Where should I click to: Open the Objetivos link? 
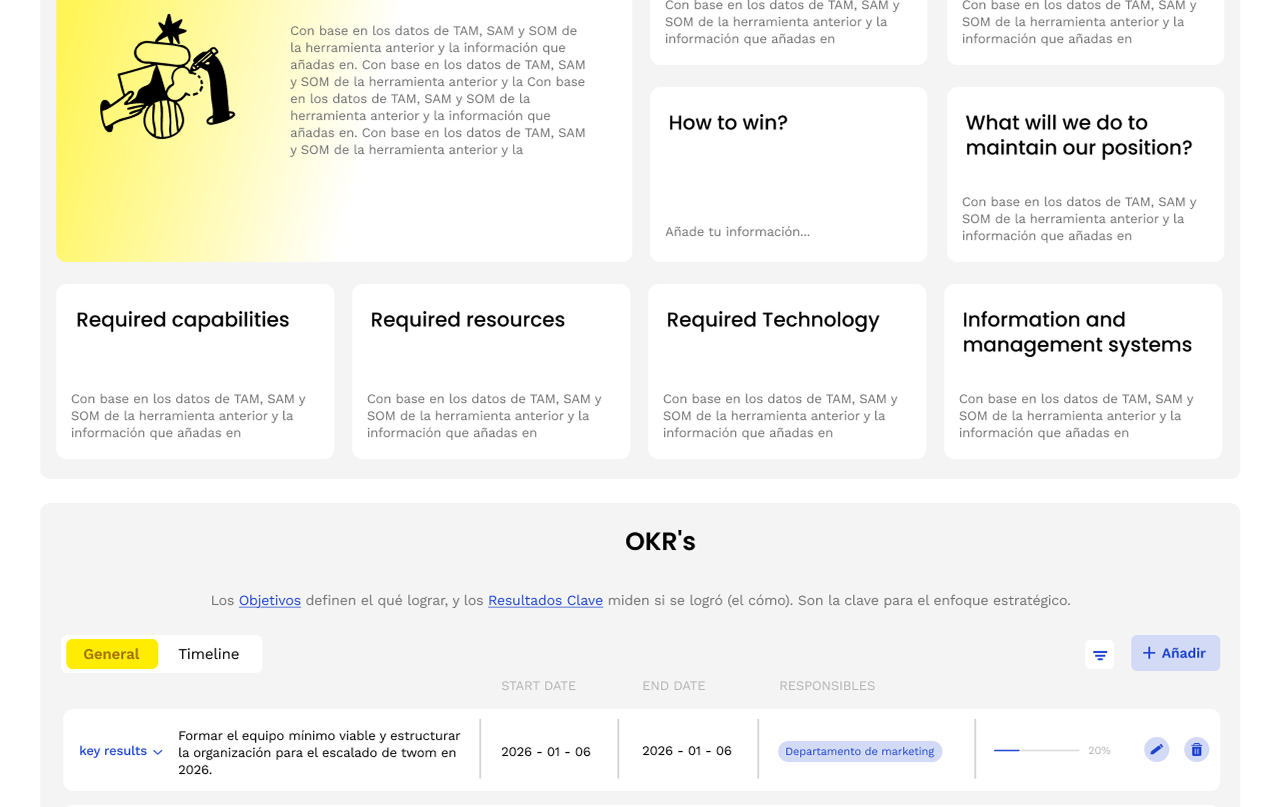269,600
